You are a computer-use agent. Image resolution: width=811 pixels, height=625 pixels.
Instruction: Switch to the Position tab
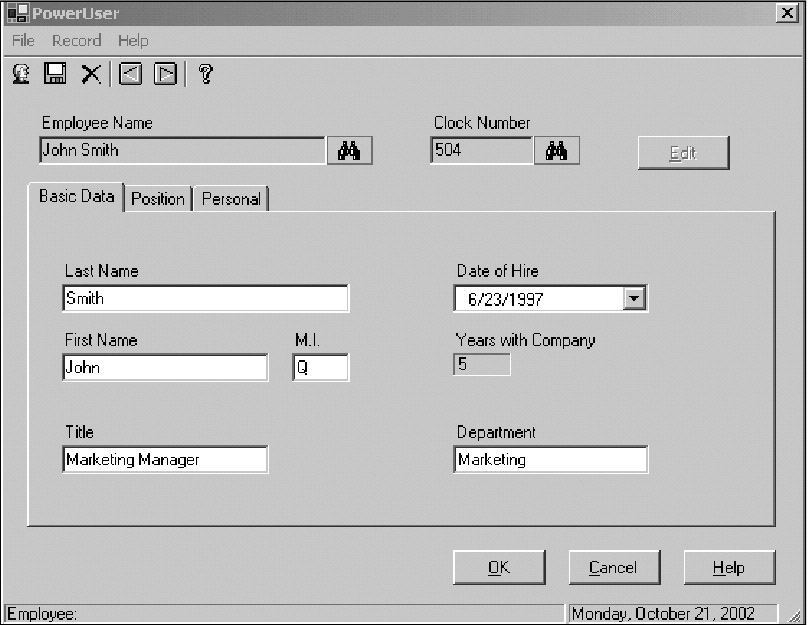[158, 199]
